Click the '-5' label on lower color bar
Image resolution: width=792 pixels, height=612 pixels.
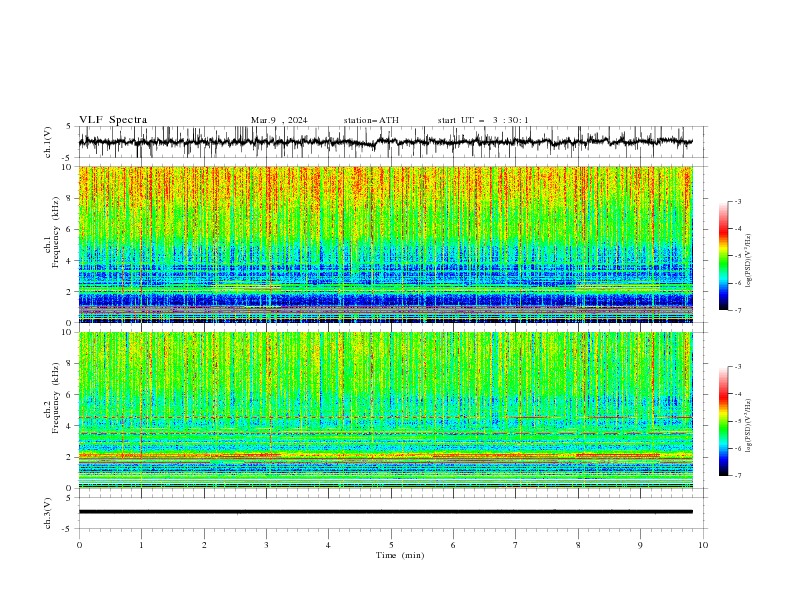click(x=737, y=421)
